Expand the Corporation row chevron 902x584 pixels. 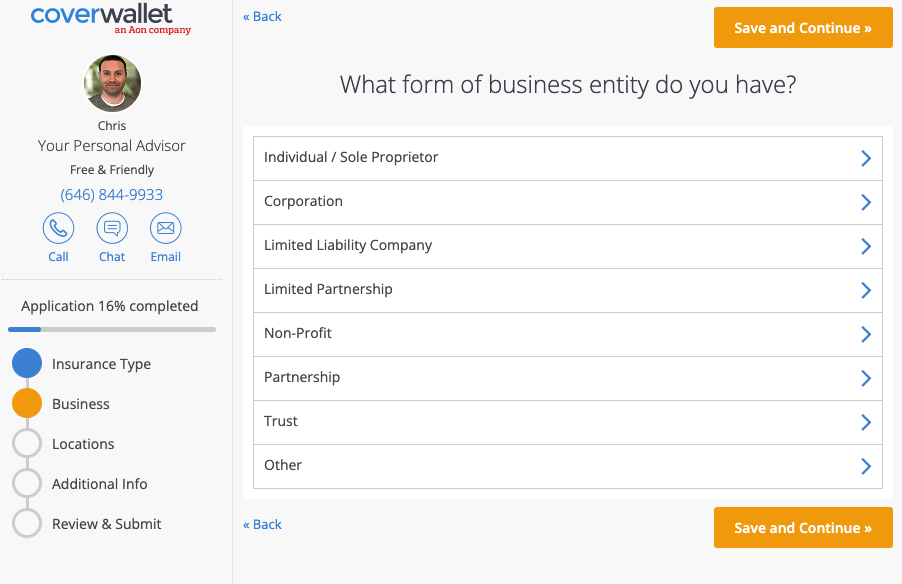(x=866, y=202)
